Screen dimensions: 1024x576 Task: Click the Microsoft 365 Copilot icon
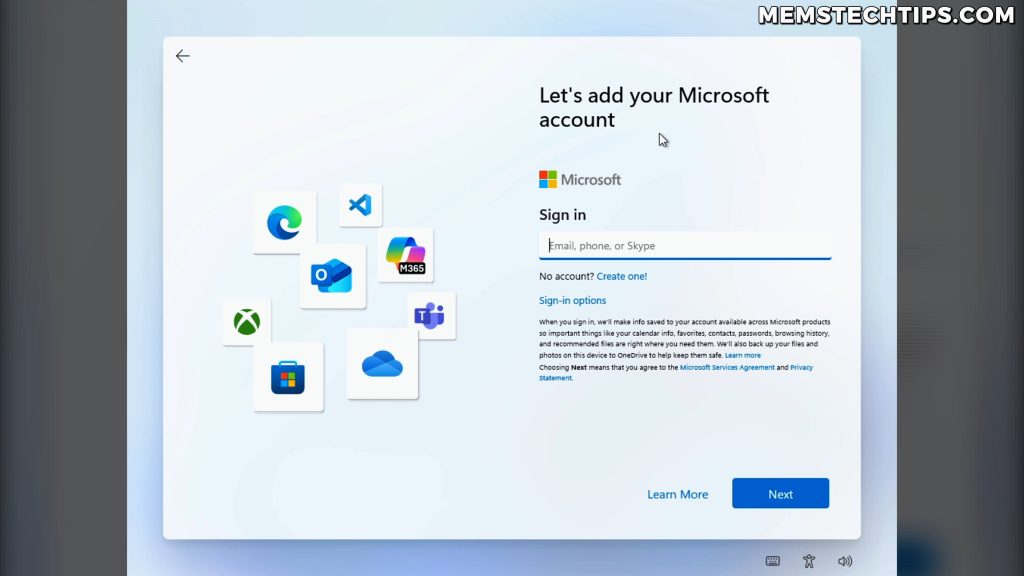coord(405,255)
